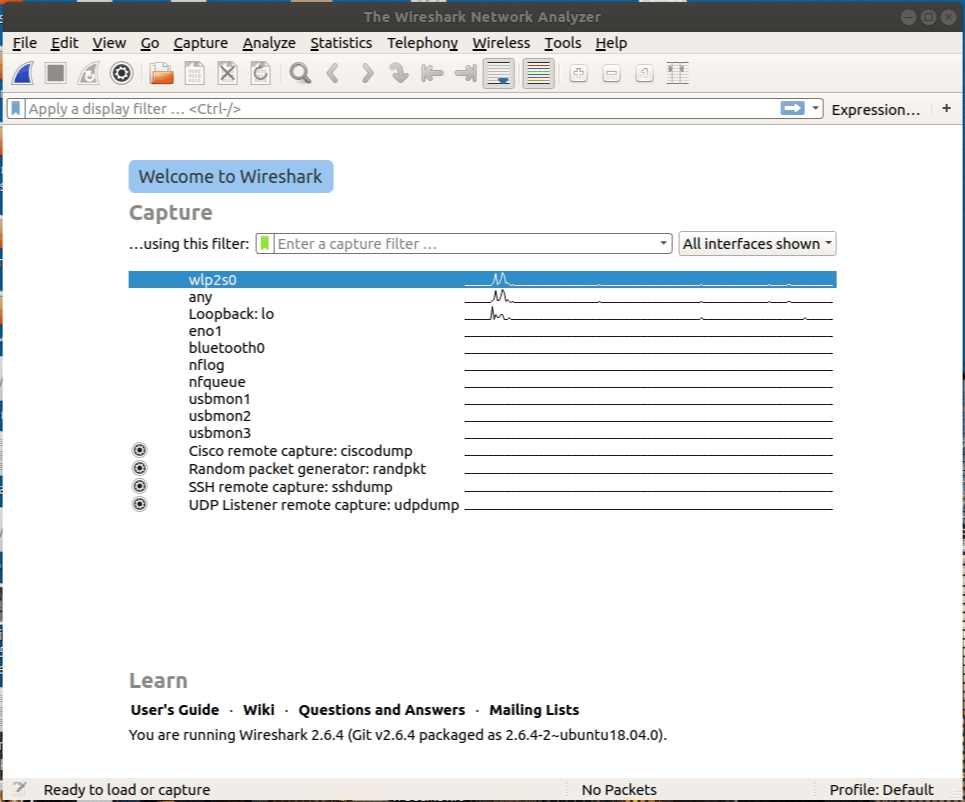Open the Help menu
965x802 pixels.
(611, 43)
